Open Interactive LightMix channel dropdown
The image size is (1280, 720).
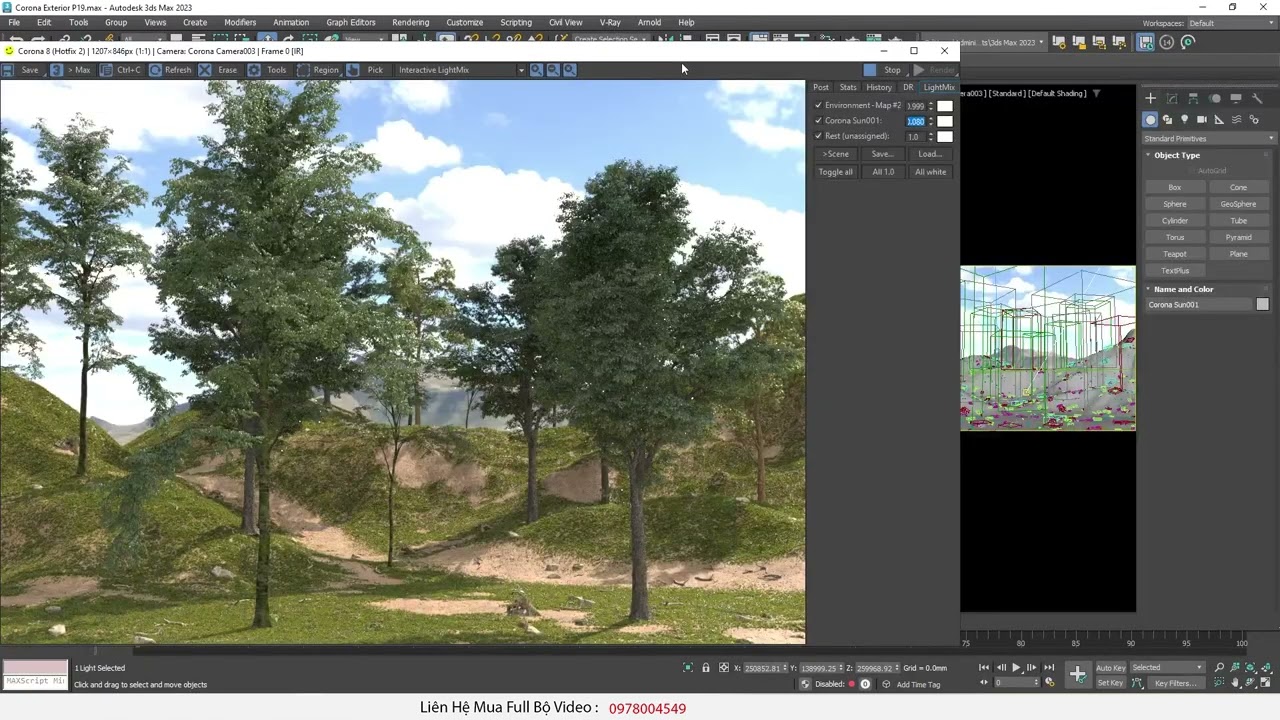pyautogui.click(x=460, y=70)
